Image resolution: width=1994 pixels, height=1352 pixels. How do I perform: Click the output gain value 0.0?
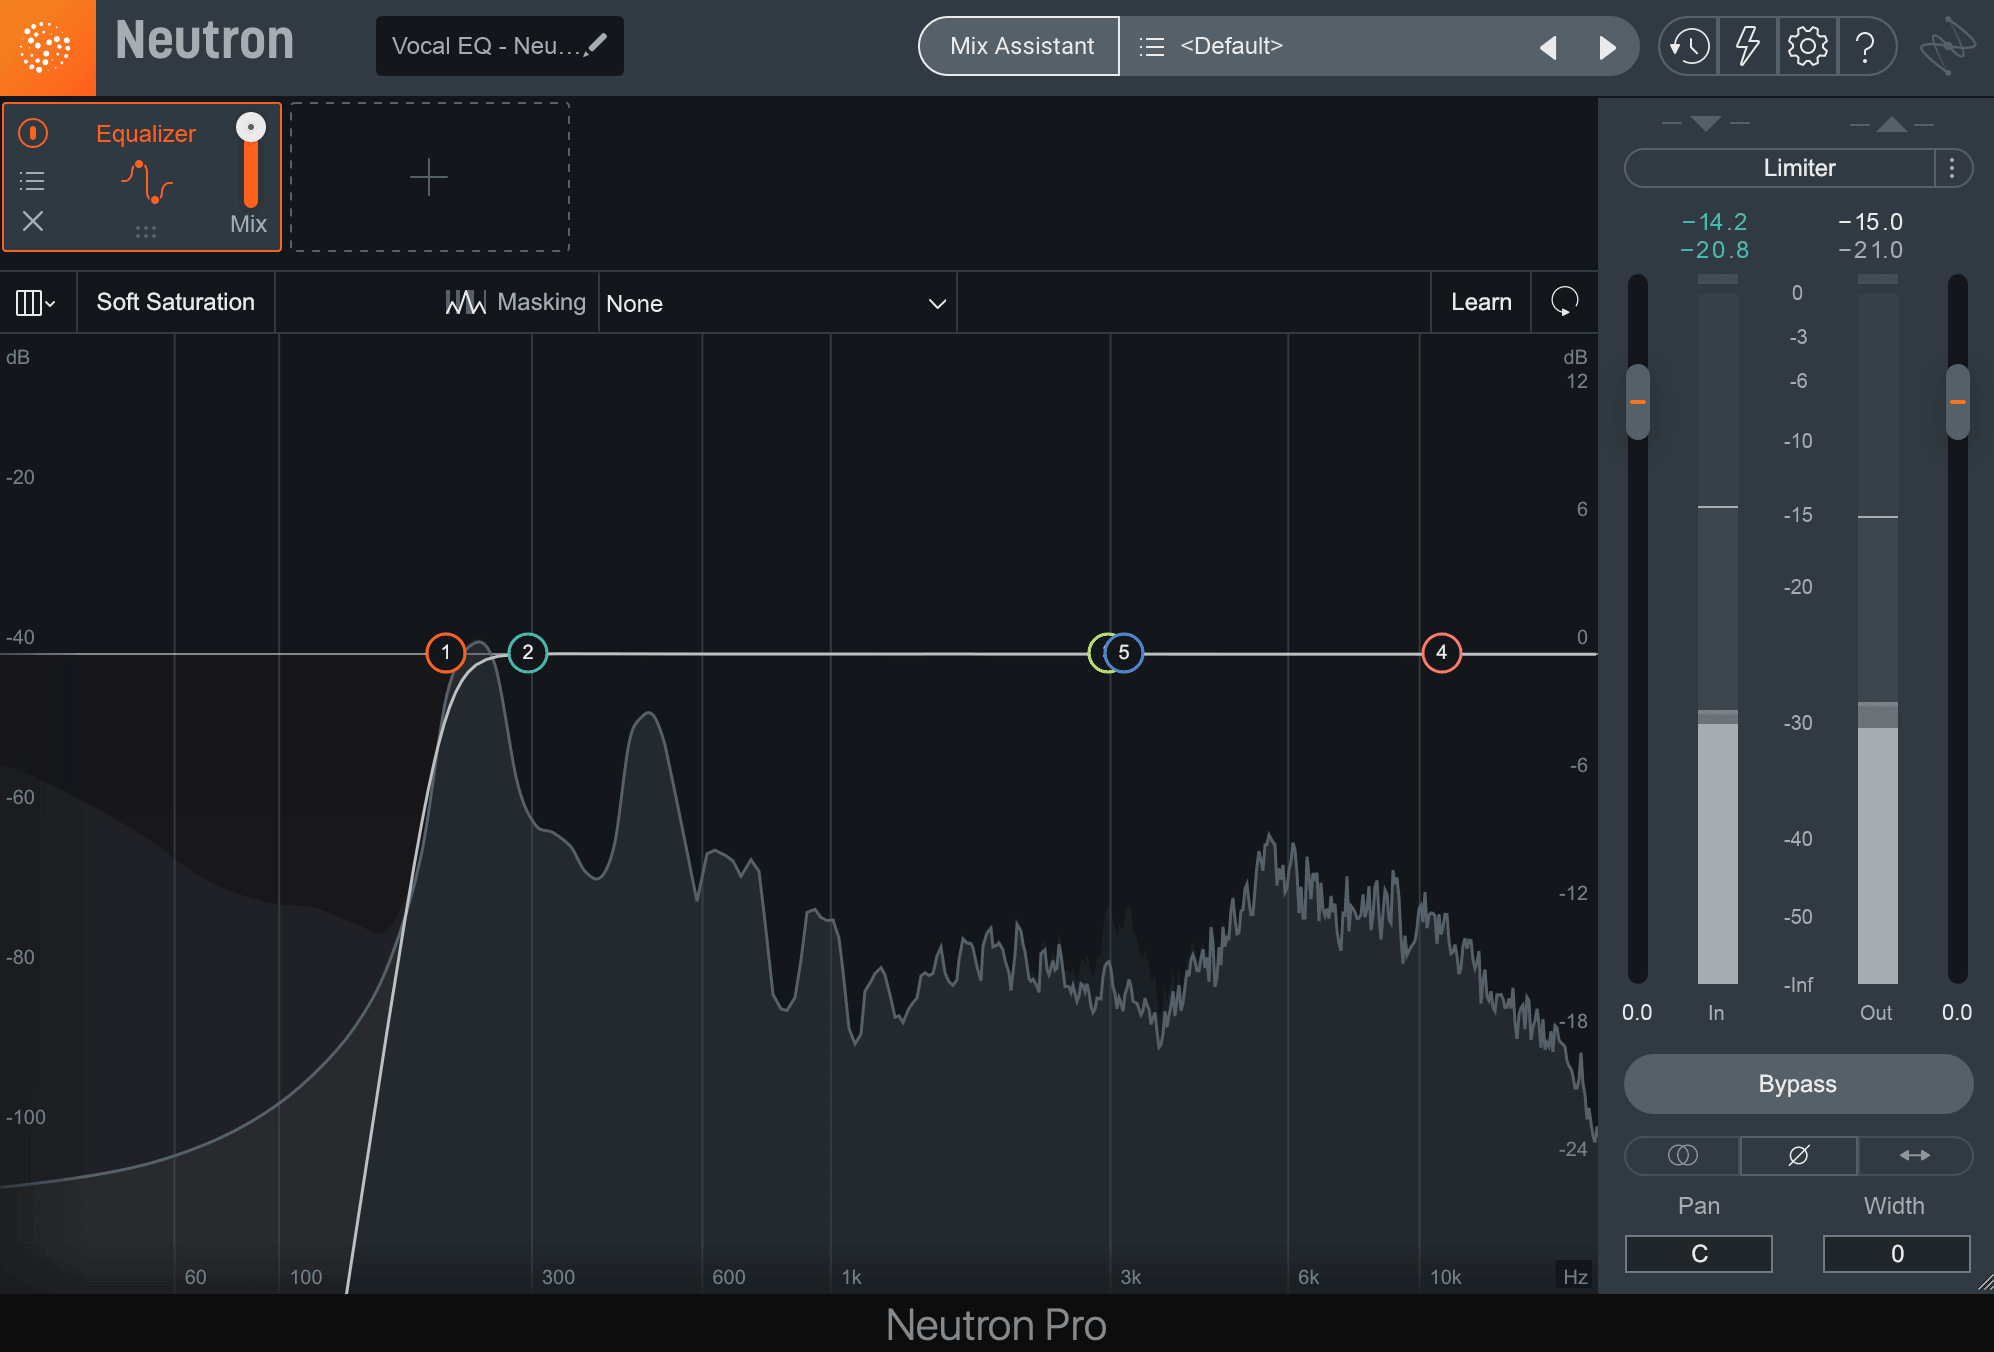[x=1957, y=1013]
